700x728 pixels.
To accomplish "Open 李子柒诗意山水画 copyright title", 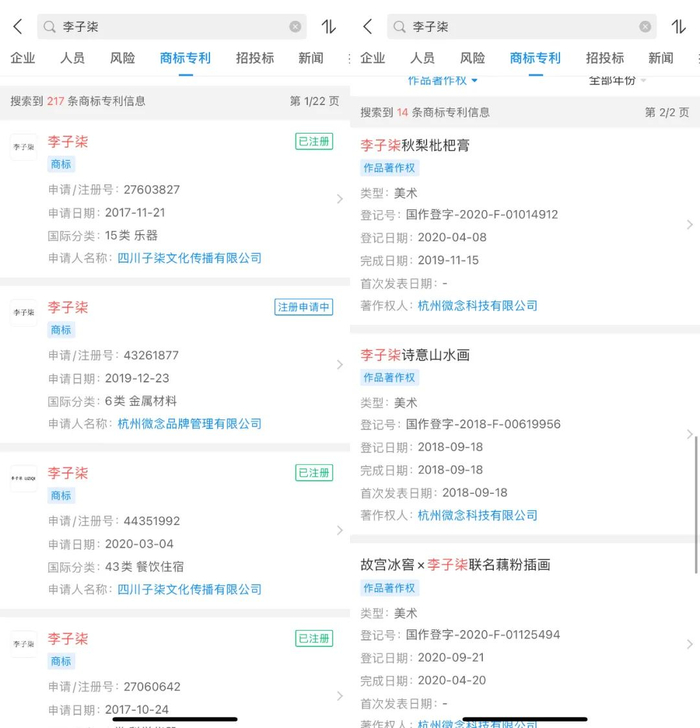I will point(415,355).
